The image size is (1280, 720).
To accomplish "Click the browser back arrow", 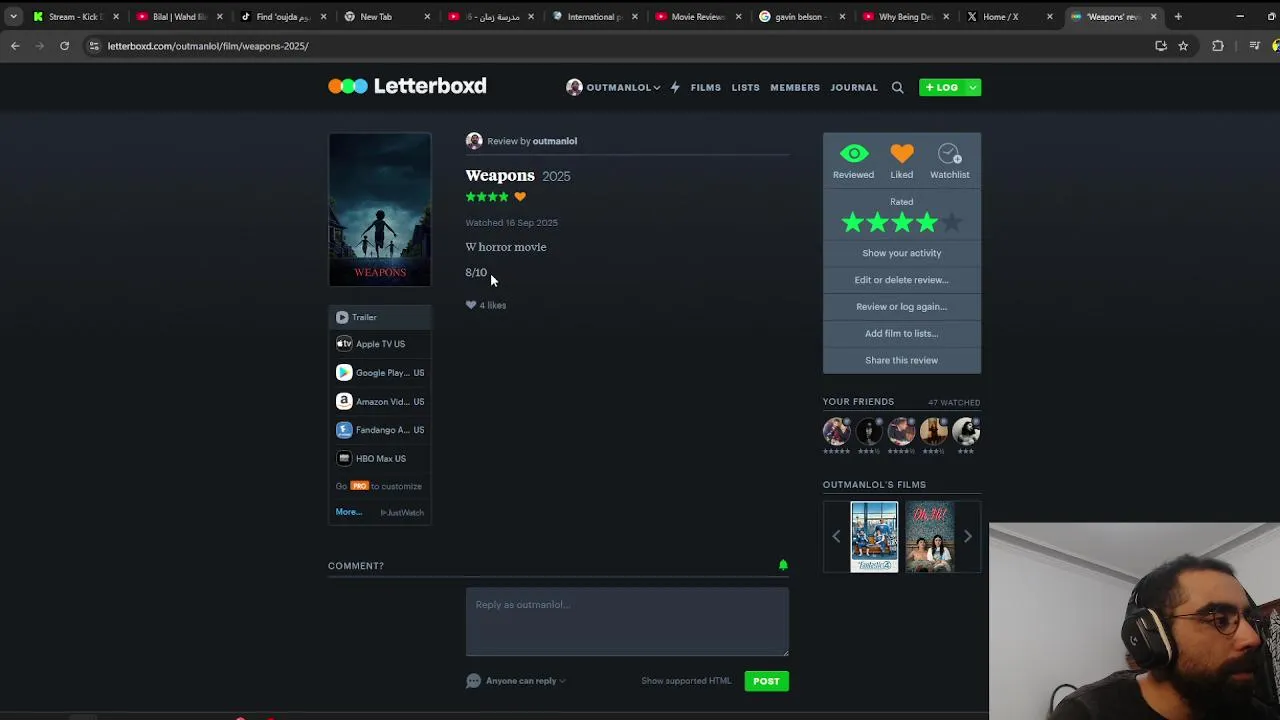I will click(15, 46).
